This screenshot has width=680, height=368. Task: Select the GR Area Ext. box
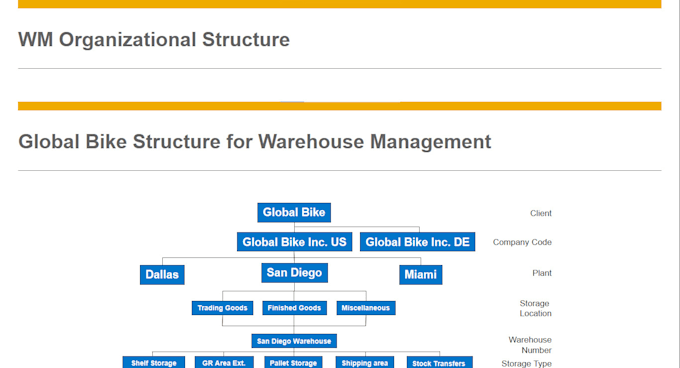tap(224, 363)
